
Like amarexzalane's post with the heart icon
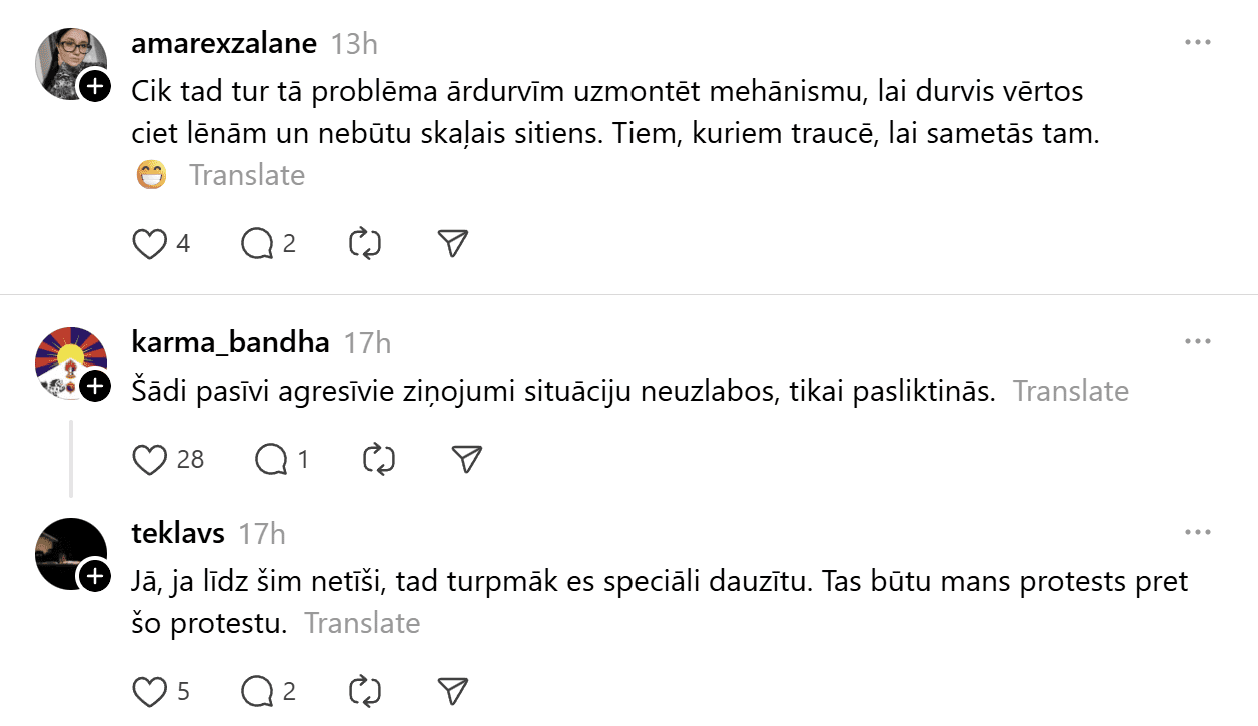(150, 244)
